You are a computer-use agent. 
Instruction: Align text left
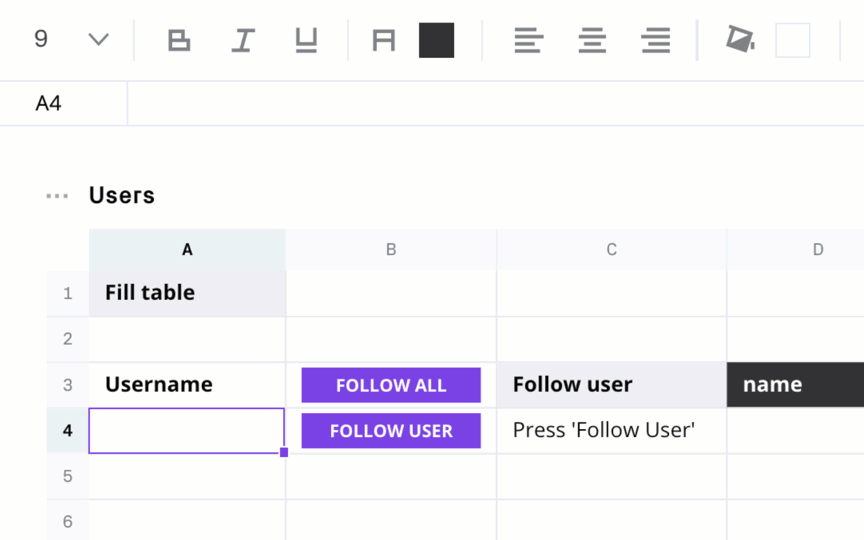pyautogui.click(x=528, y=40)
